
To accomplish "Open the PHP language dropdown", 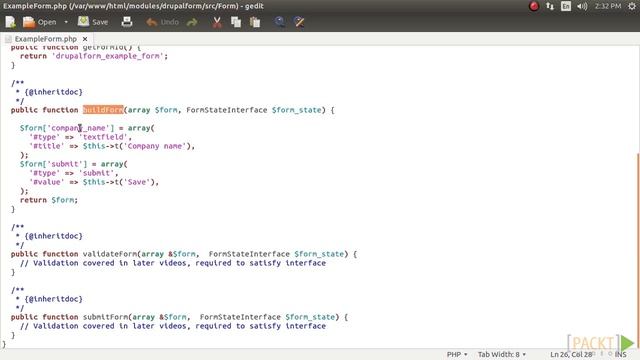I will tap(457, 354).
